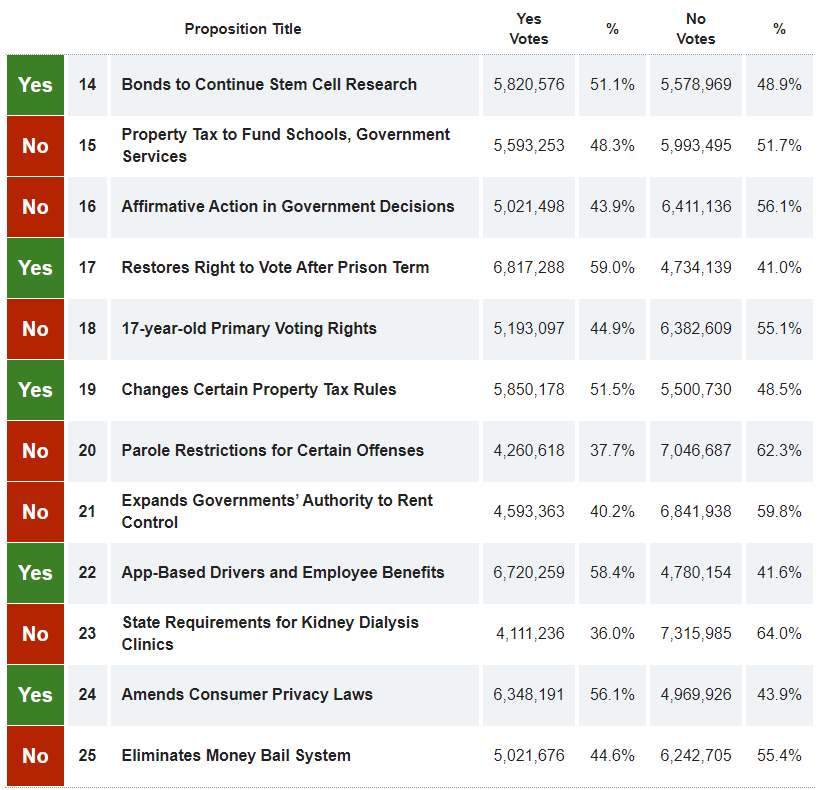Click "State Requirements for Kidney Dialysis Clinics"

tap(270, 633)
